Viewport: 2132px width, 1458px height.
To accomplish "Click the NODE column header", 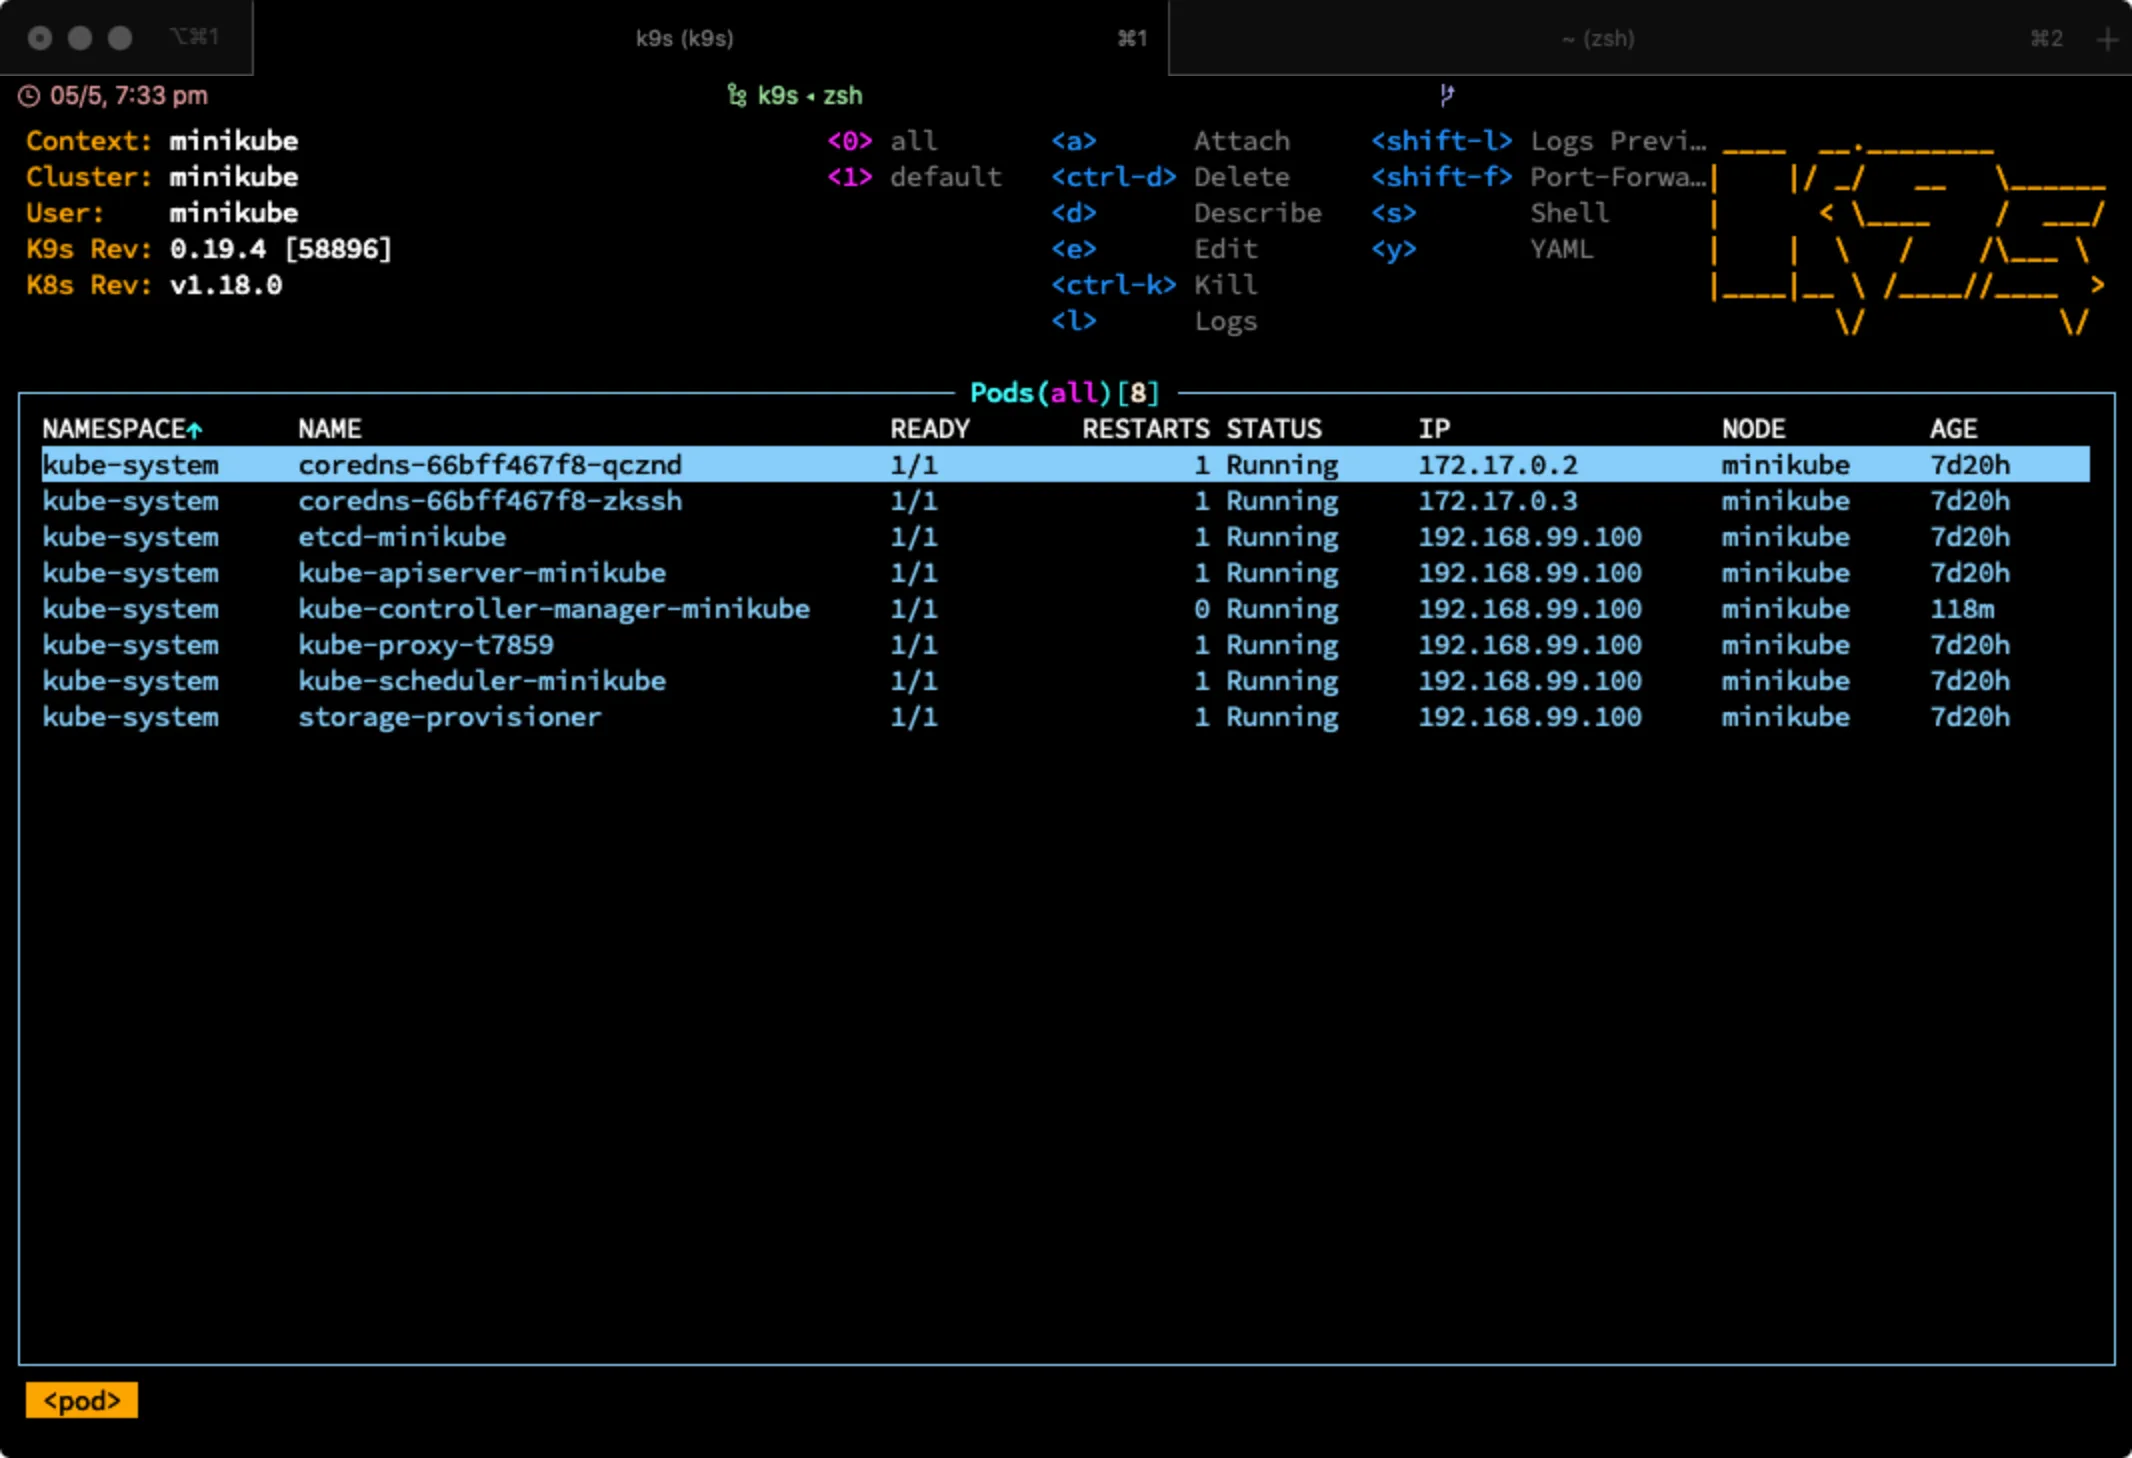I will pyautogui.click(x=1754, y=429).
